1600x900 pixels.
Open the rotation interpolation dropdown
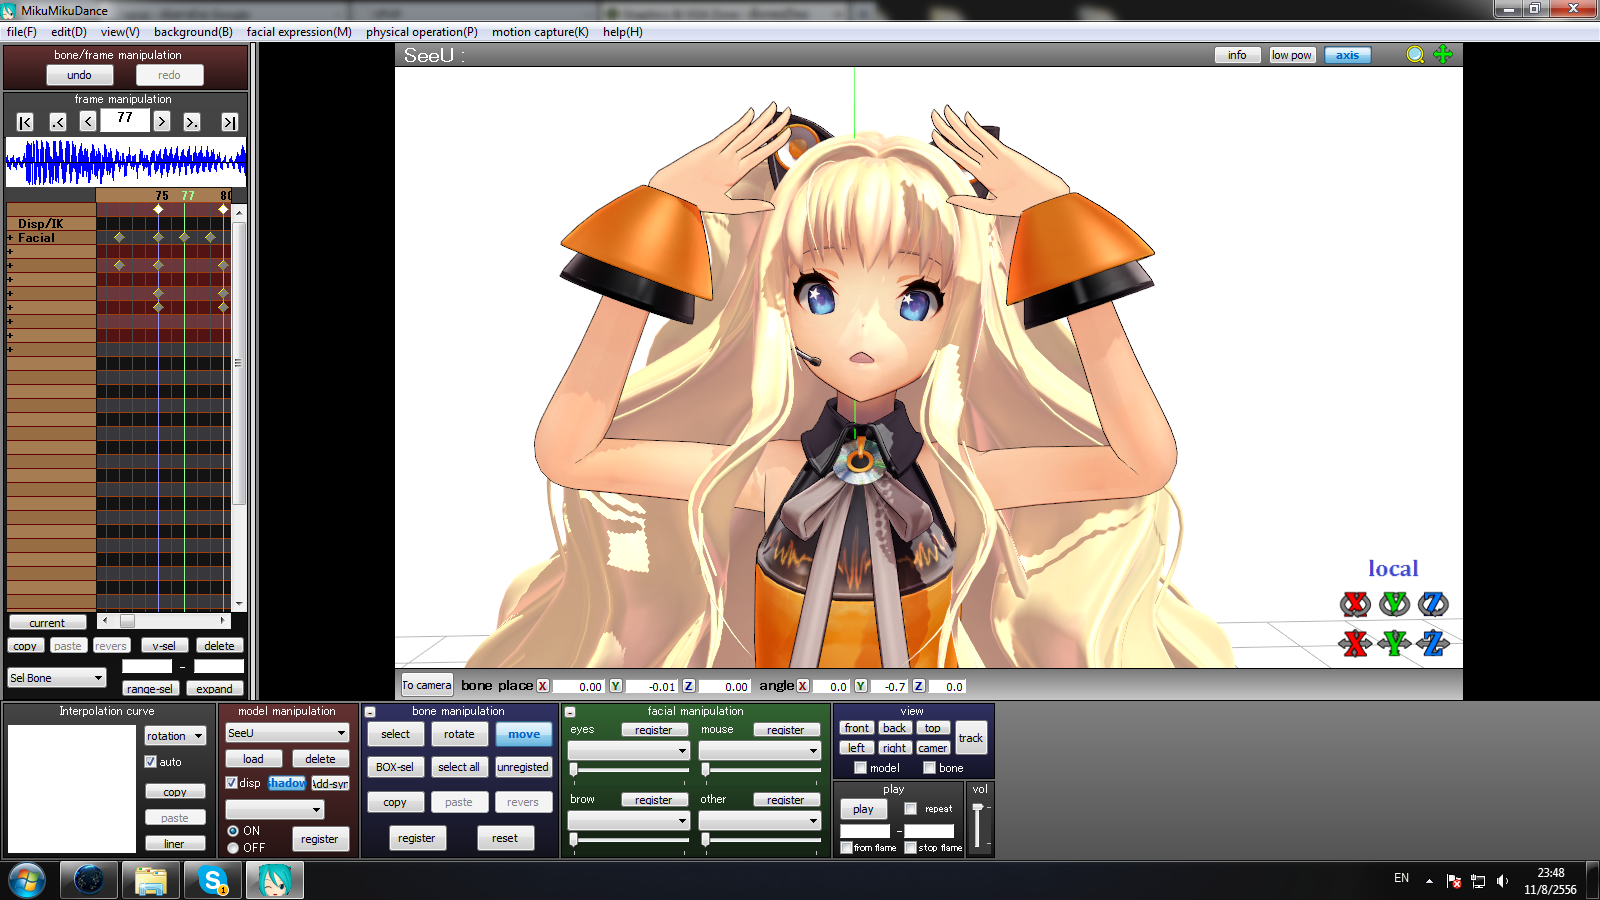(175, 736)
